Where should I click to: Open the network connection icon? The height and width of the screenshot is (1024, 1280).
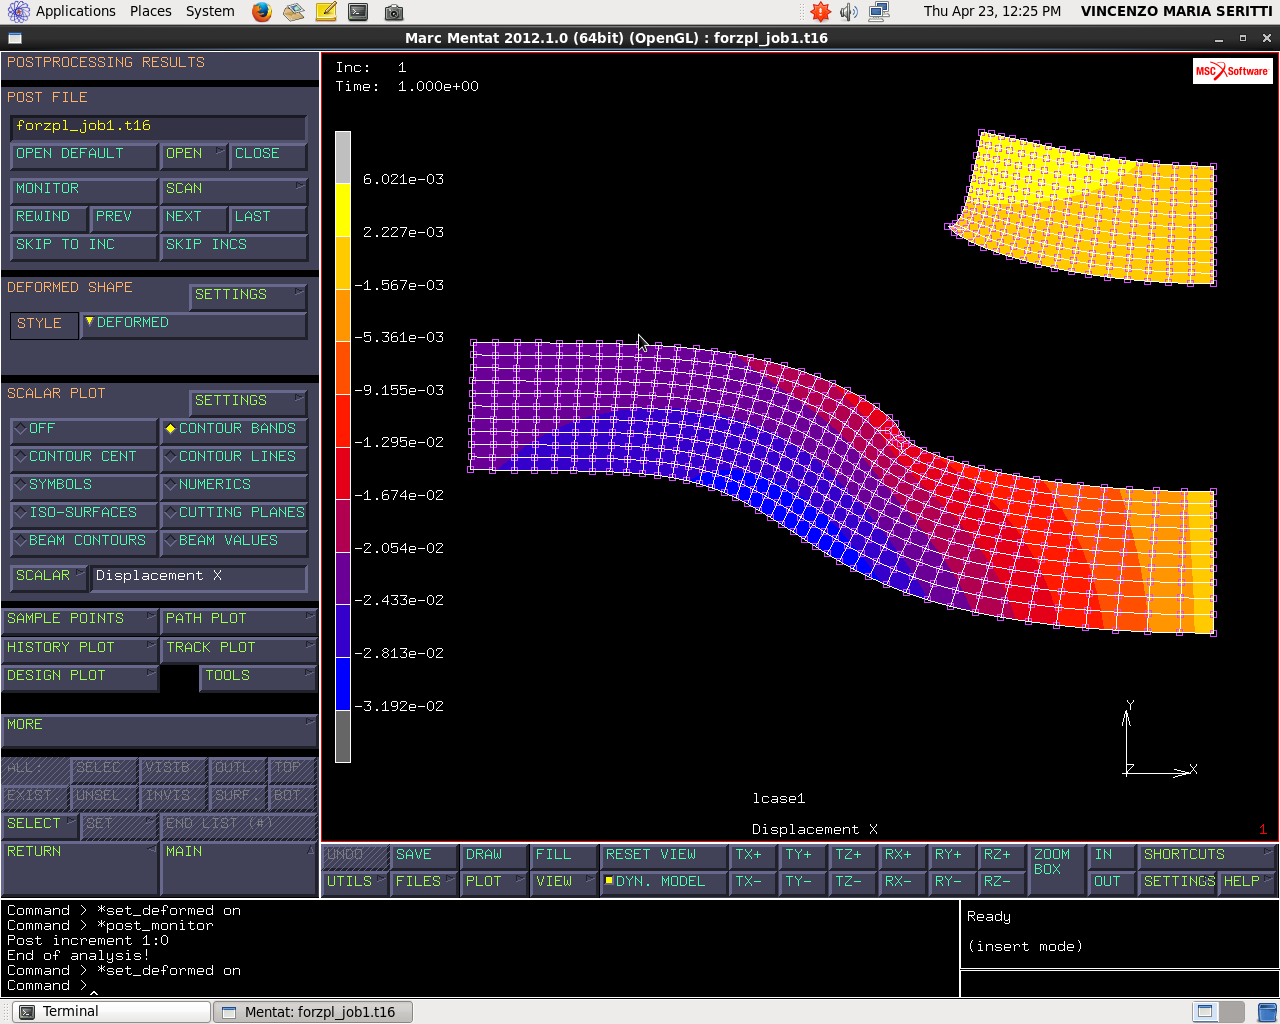pyautogui.click(x=879, y=12)
